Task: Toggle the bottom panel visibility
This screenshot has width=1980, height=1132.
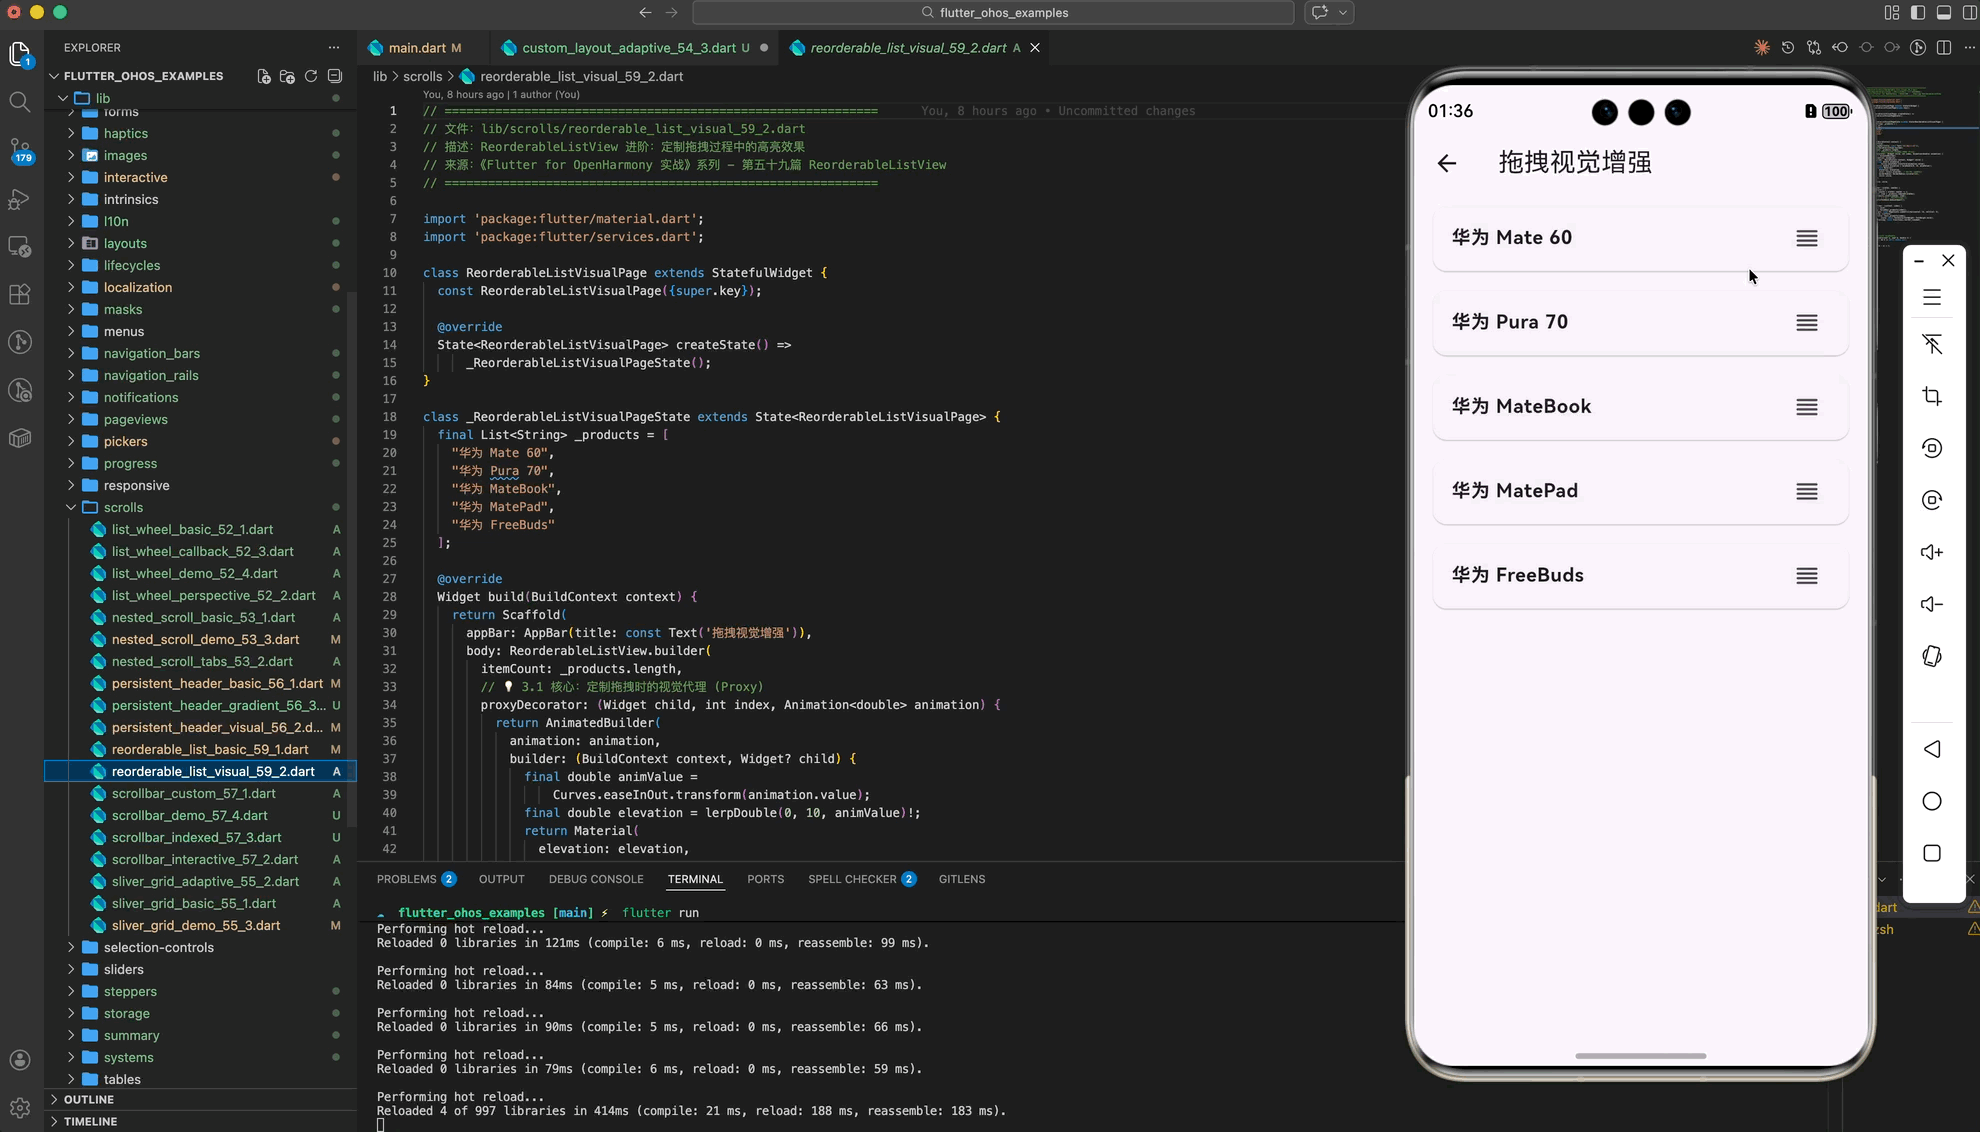Action: 1943,13
